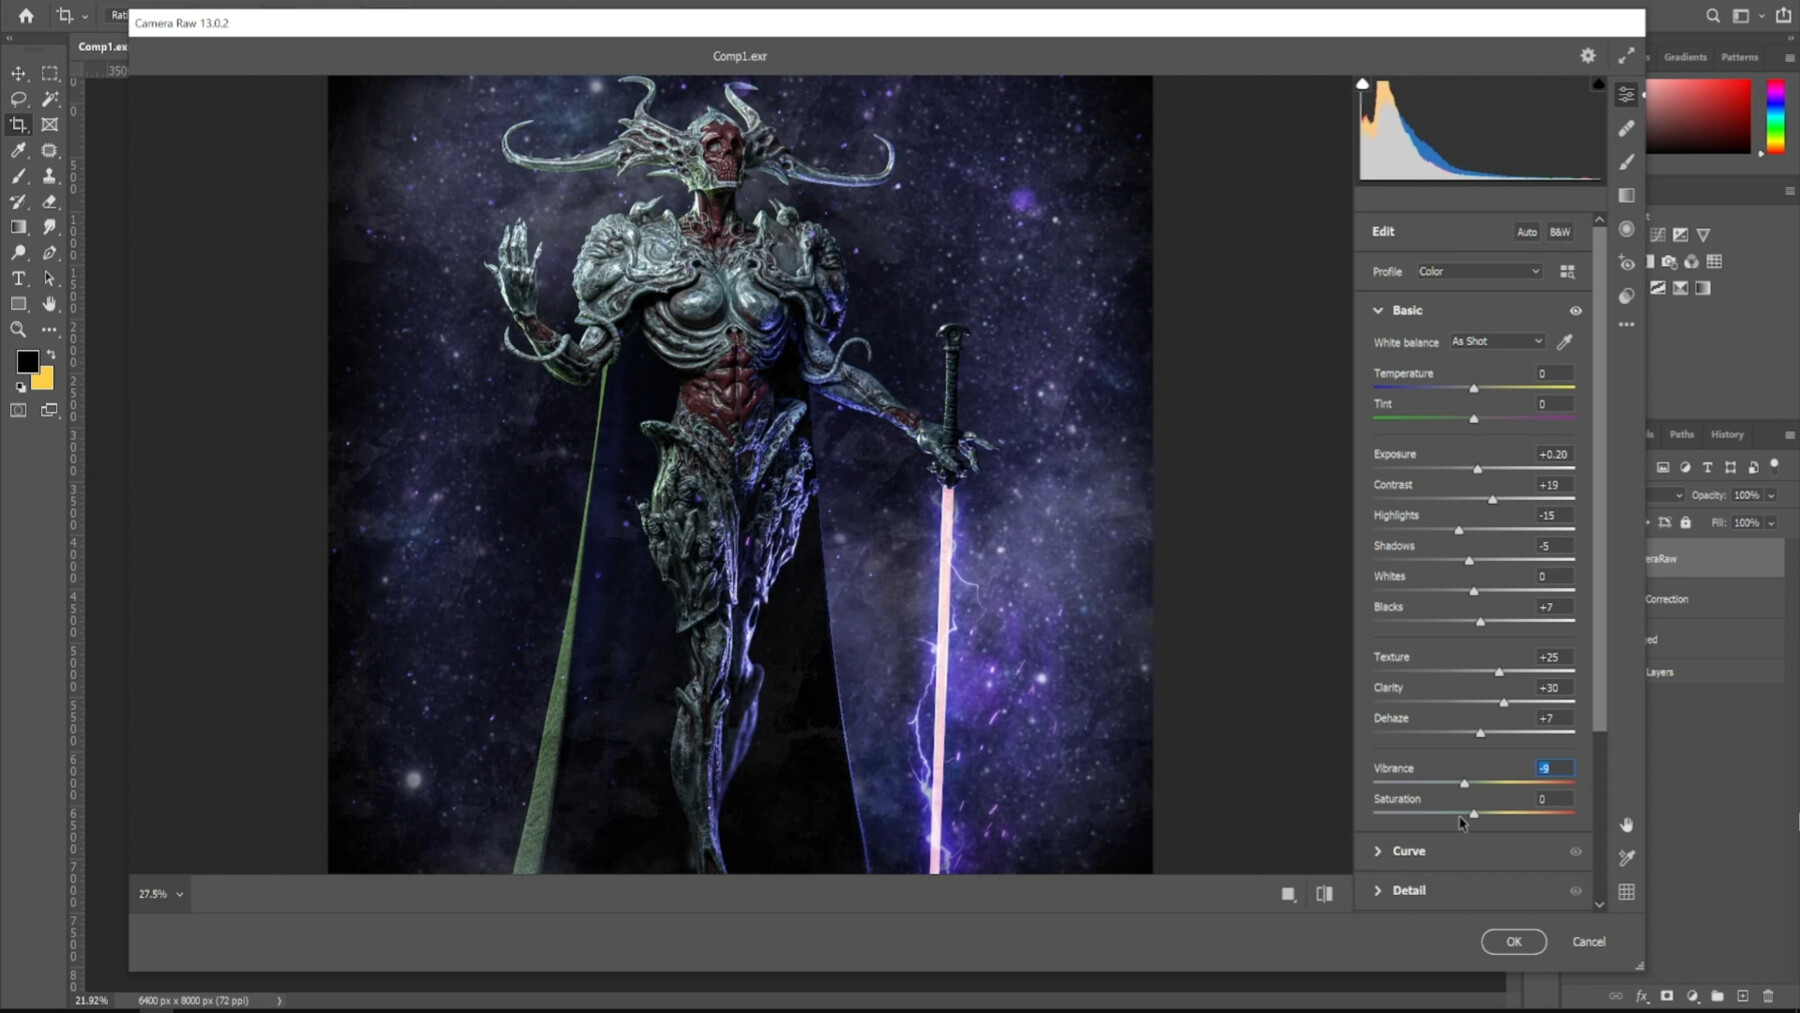Viewport: 1800px width, 1013px height.
Task: Toggle visibility of Basic panel adjustments
Action: [1576, 310]
